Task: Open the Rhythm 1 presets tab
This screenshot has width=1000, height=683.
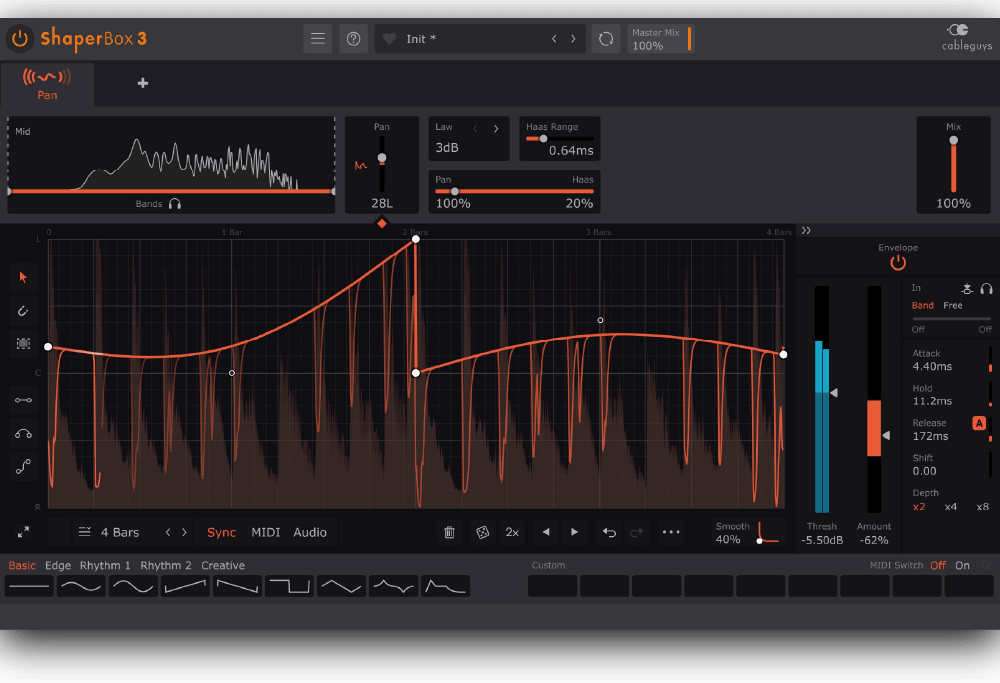Action: point(105,566)
